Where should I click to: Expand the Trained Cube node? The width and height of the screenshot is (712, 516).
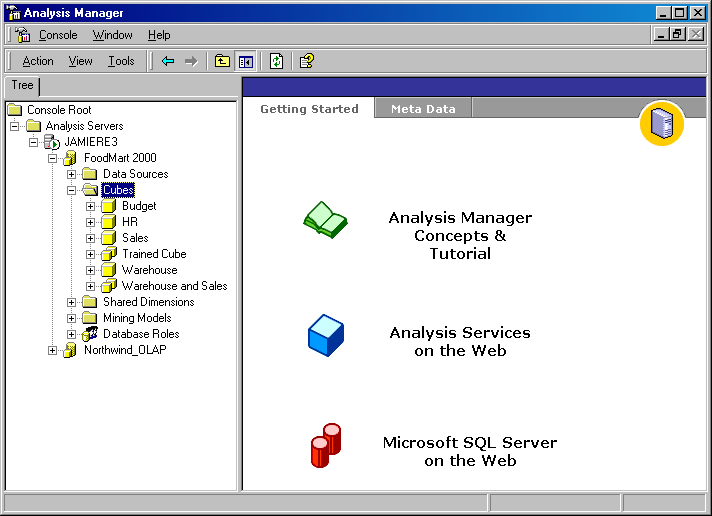click(x=90, y=254)
